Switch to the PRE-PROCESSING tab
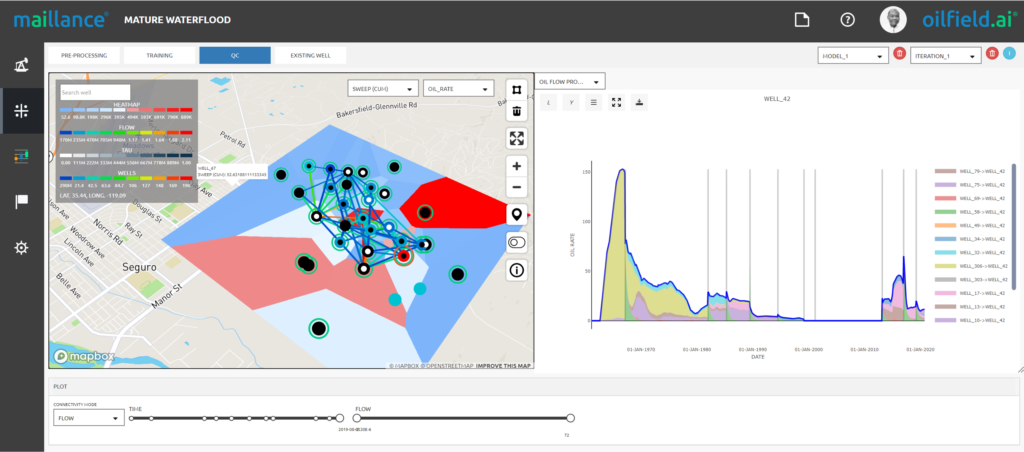Screen dimensions: 1024x452 pos(84,56)
